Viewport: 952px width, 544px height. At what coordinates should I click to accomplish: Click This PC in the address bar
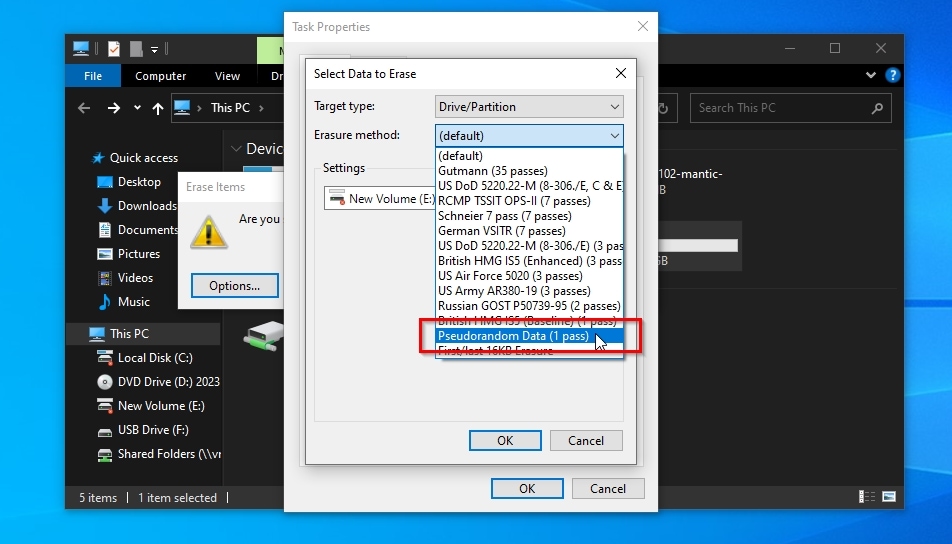(230, 108)
